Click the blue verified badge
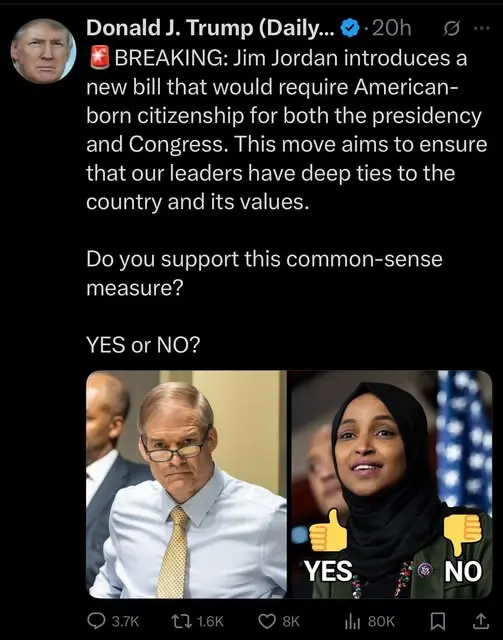503x640 pixels. coord(349,29)
